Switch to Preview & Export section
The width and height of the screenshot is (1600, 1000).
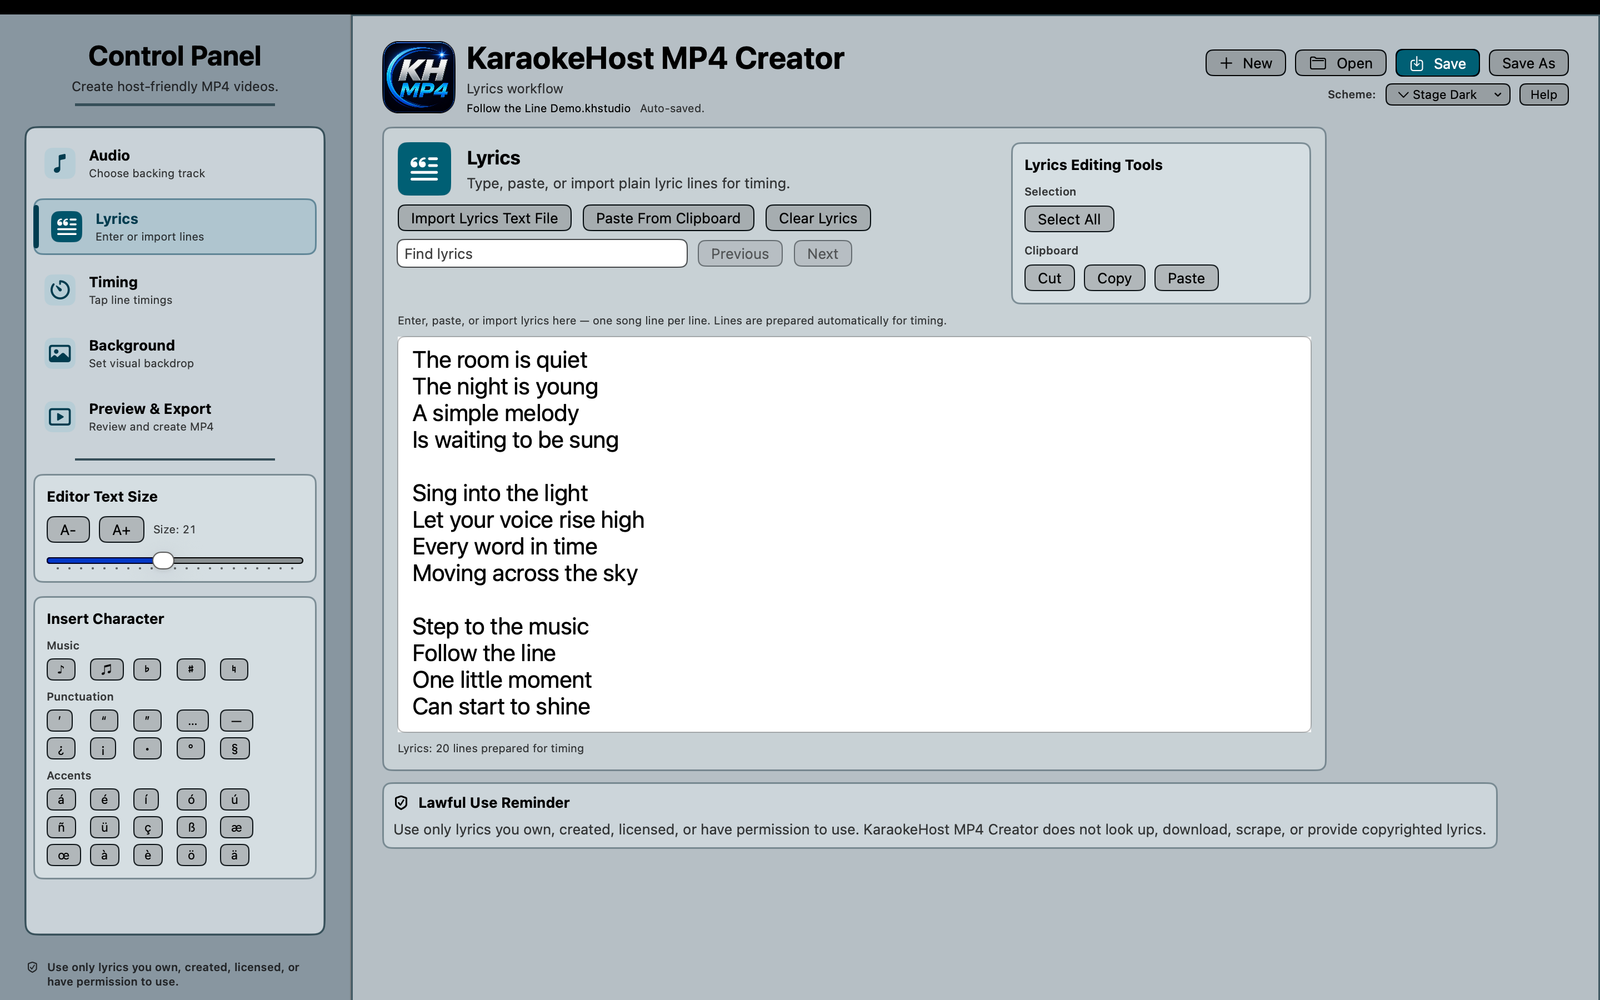175,417
